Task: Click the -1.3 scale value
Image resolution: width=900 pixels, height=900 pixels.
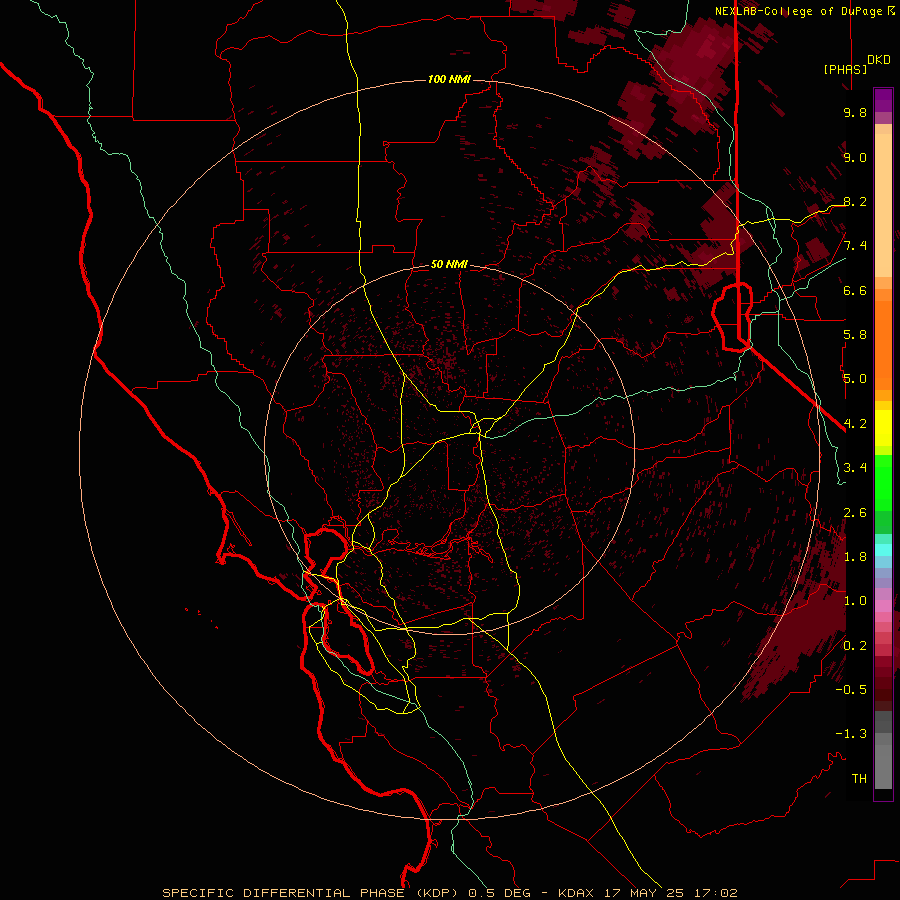Action: (x=851, y=734)
